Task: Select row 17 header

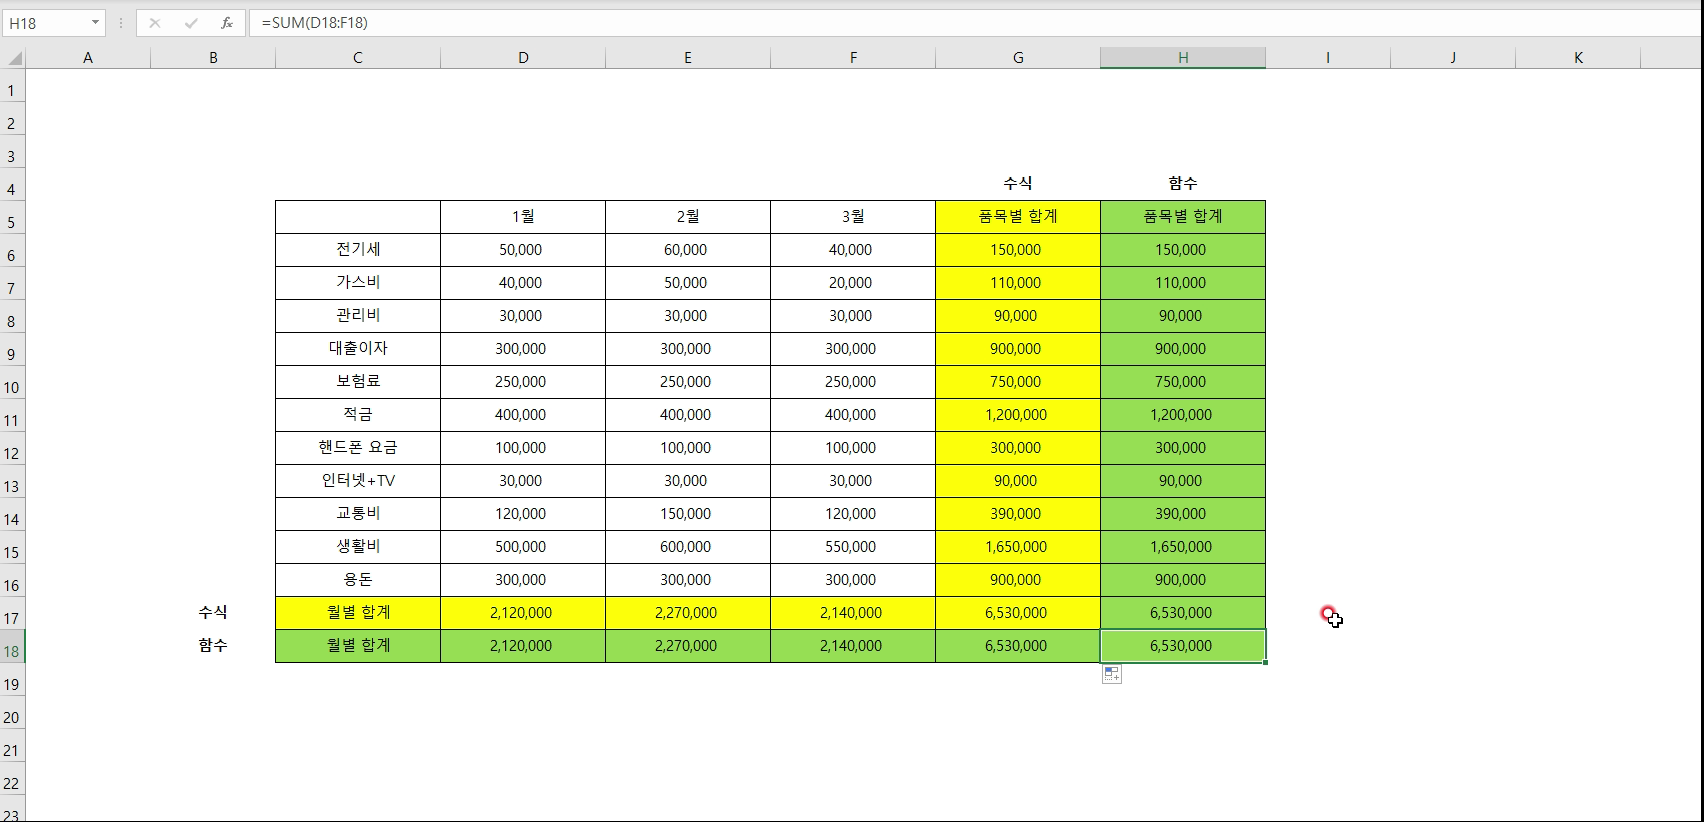Action: click(12, 613)
